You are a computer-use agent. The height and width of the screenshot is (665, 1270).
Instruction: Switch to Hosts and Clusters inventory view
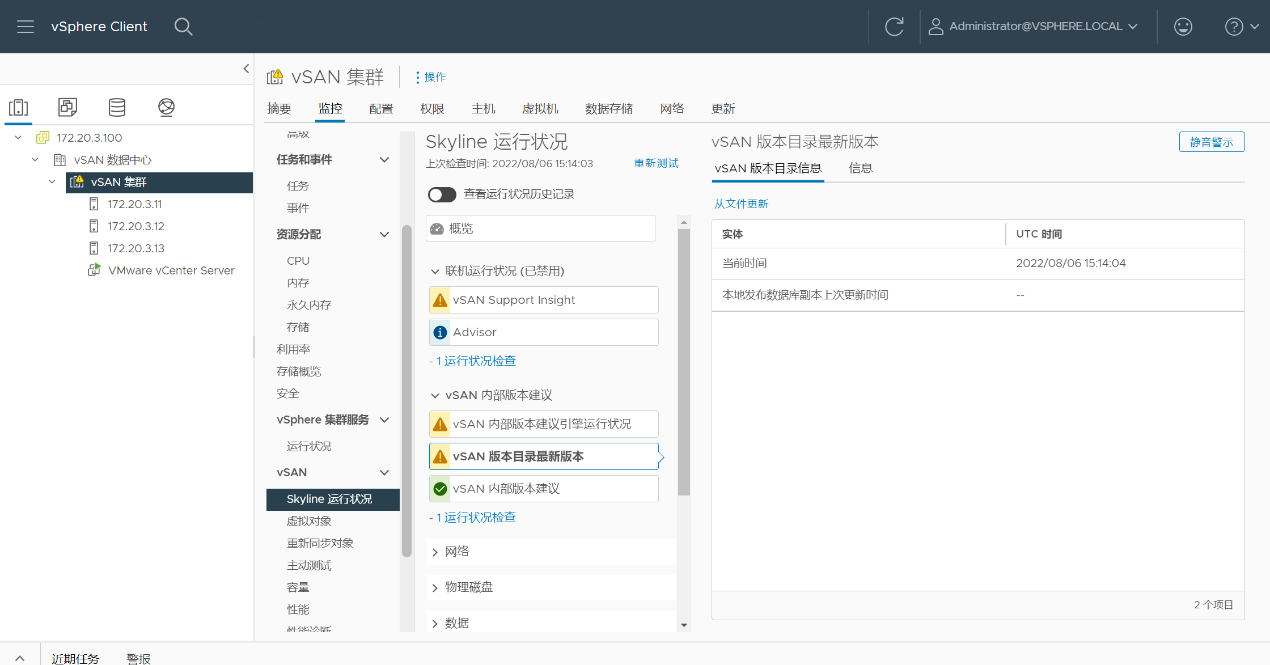(x=18, y=107)
